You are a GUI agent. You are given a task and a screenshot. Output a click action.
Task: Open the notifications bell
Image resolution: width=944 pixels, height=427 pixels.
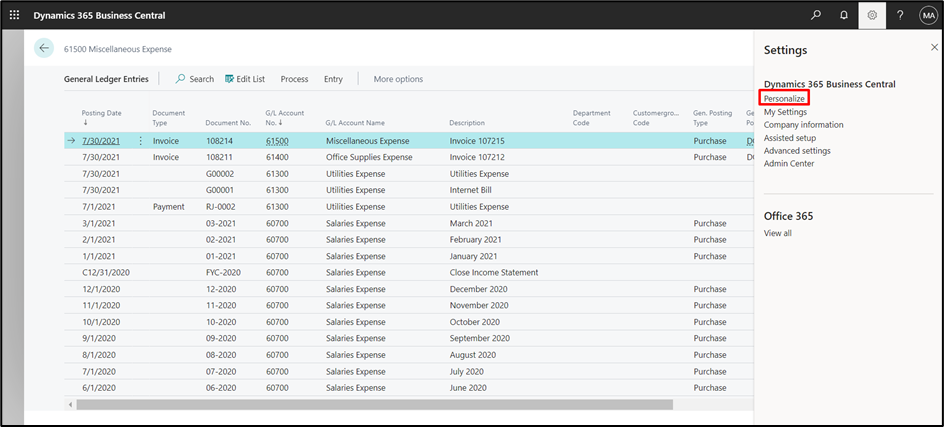click(x=843, y=15)
